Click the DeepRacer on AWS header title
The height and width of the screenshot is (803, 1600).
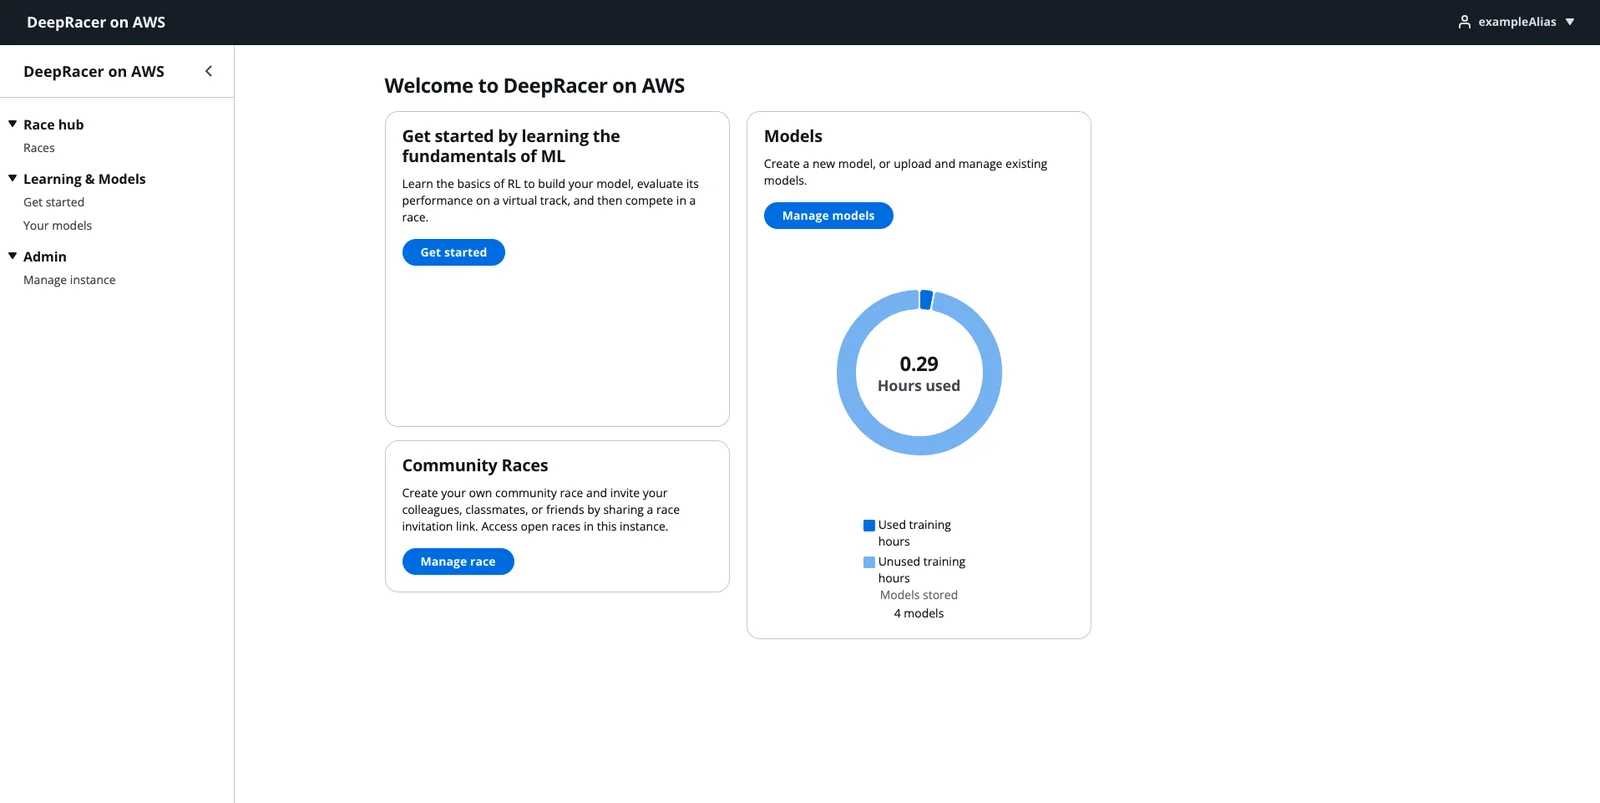pyautogui.click(x=96, y=22)
